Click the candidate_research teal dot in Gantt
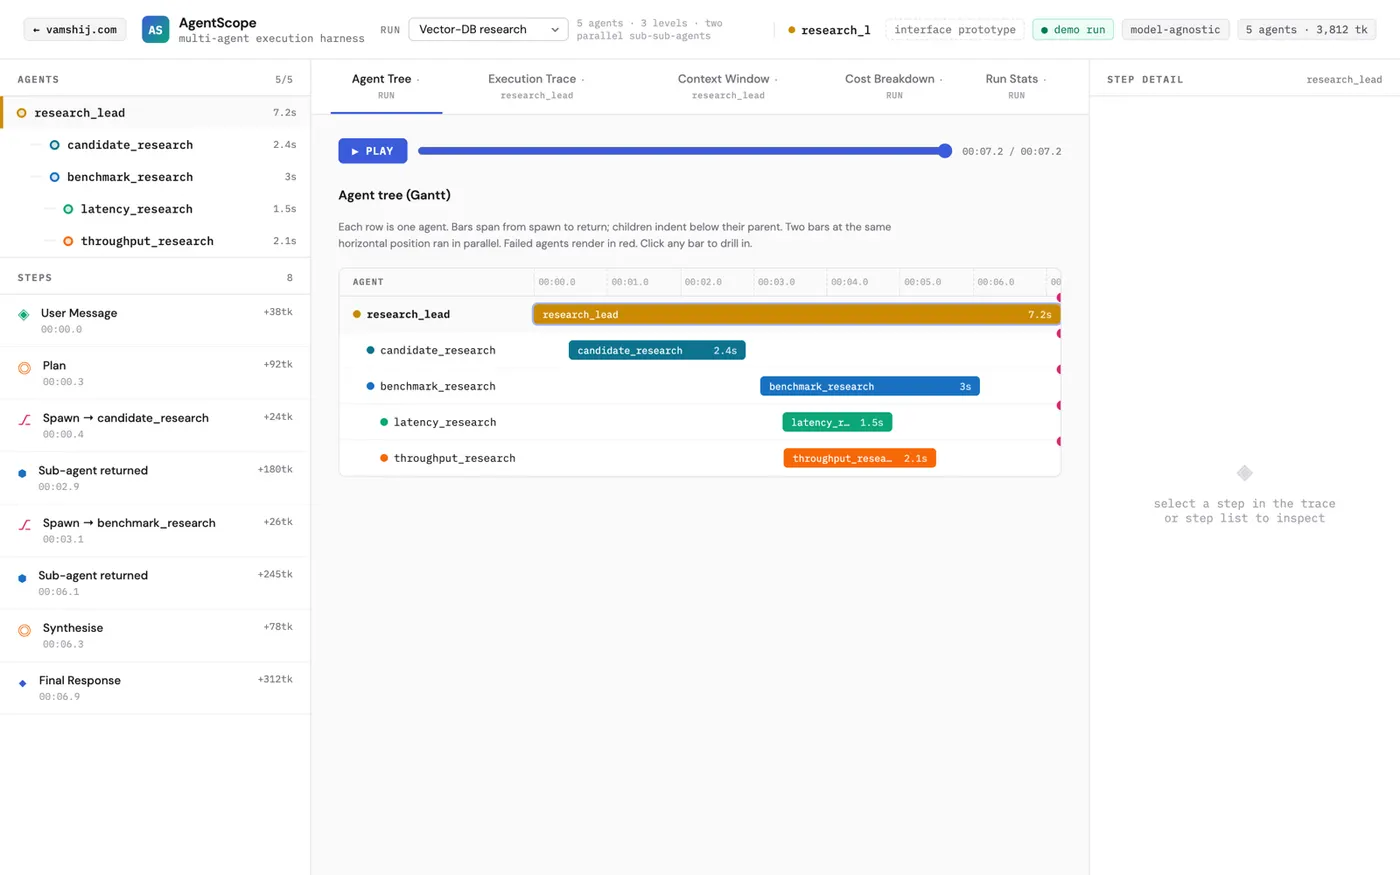The width and height of the screenshot is (1400, 875). coord(370,350)
